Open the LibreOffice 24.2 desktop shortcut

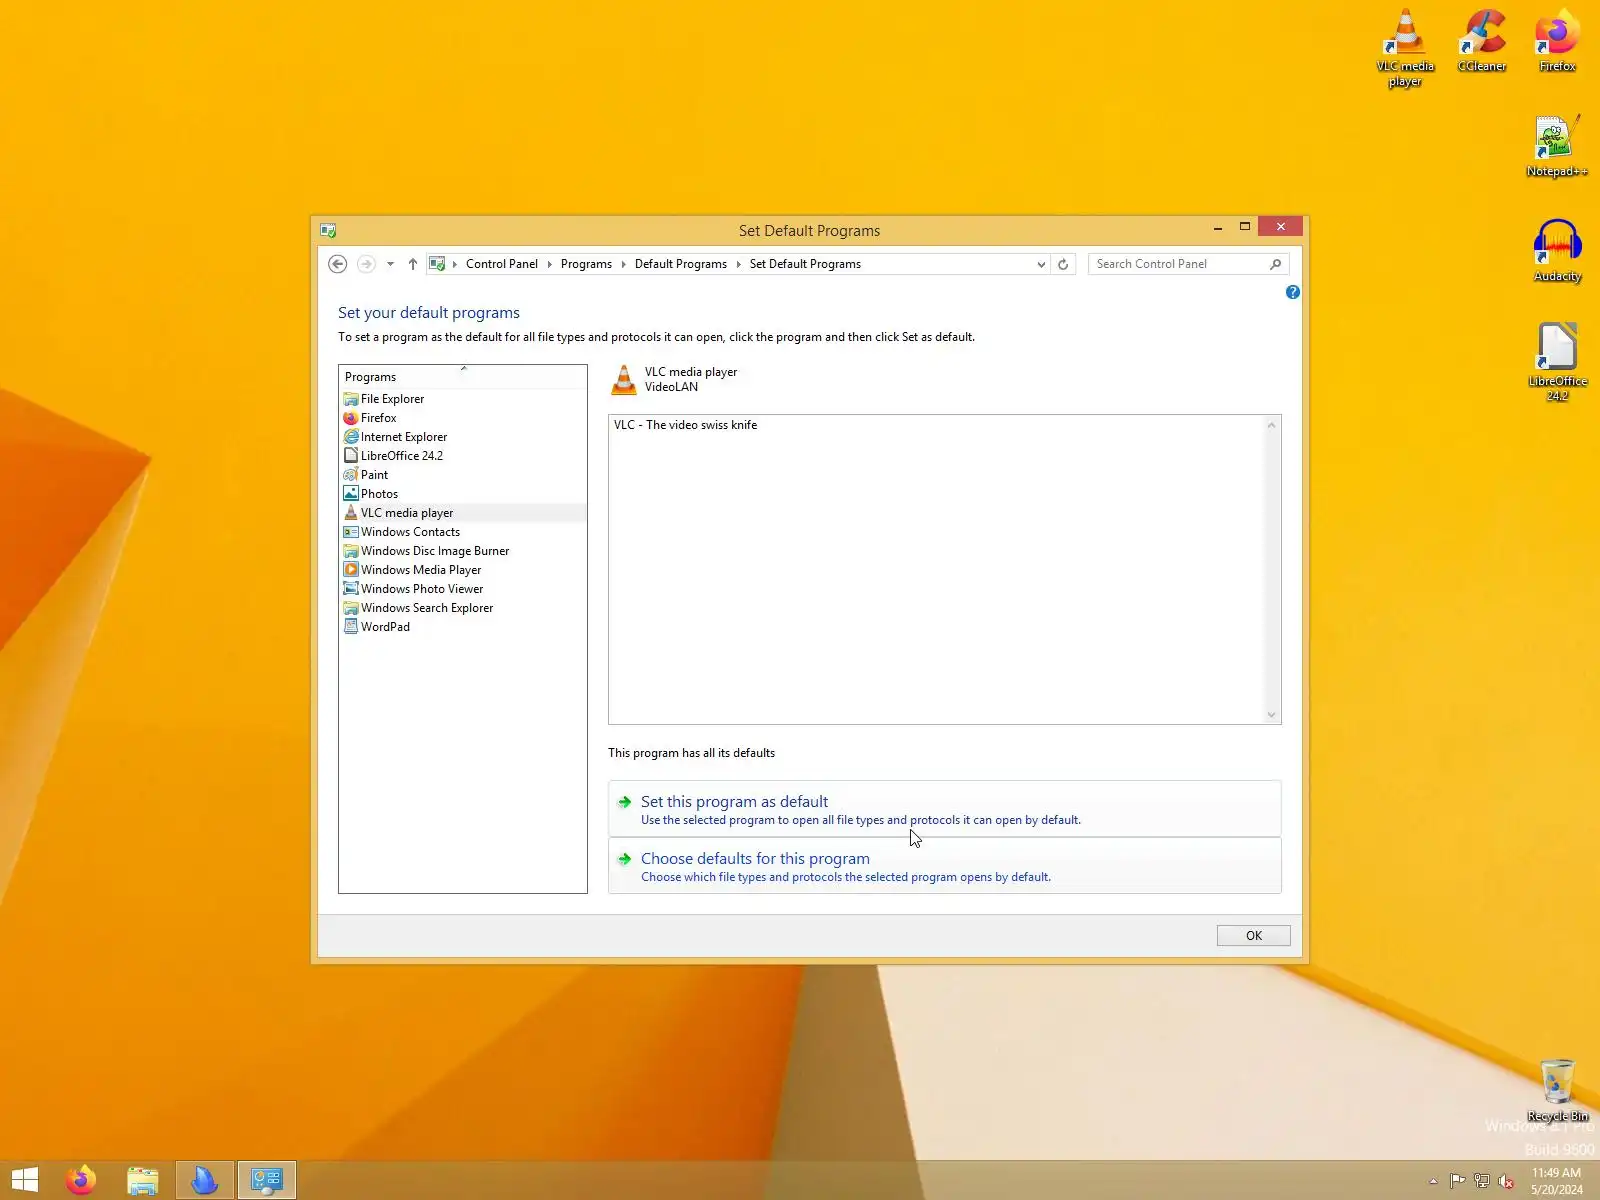1557,362
